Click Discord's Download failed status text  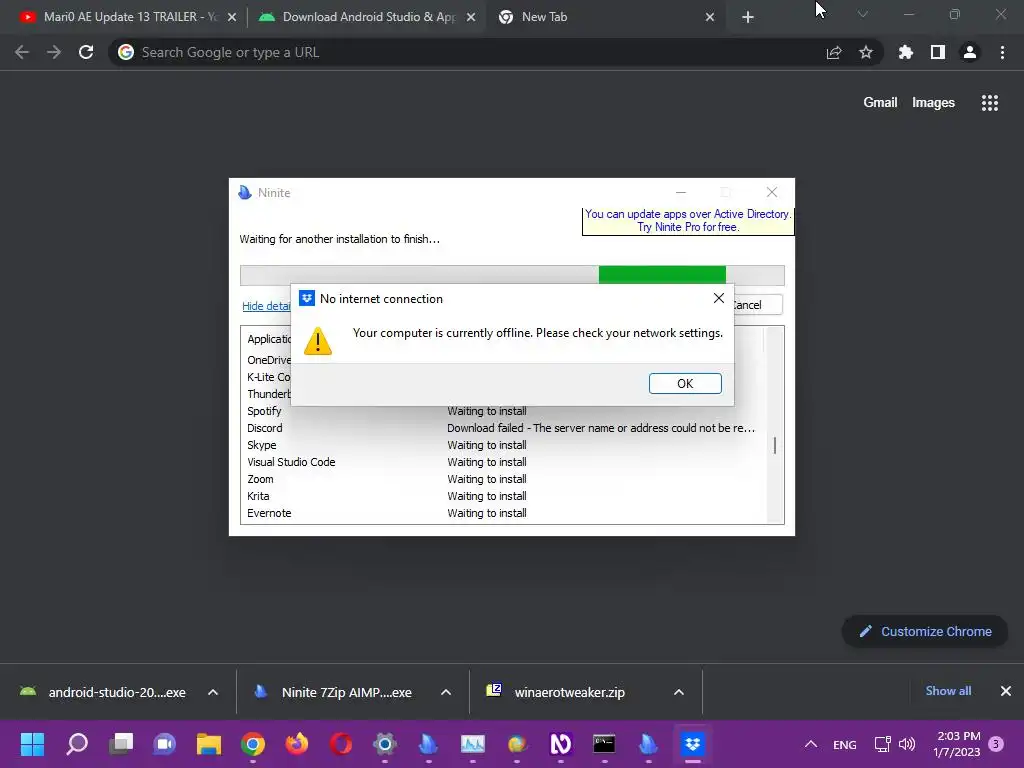pos(601,428)
